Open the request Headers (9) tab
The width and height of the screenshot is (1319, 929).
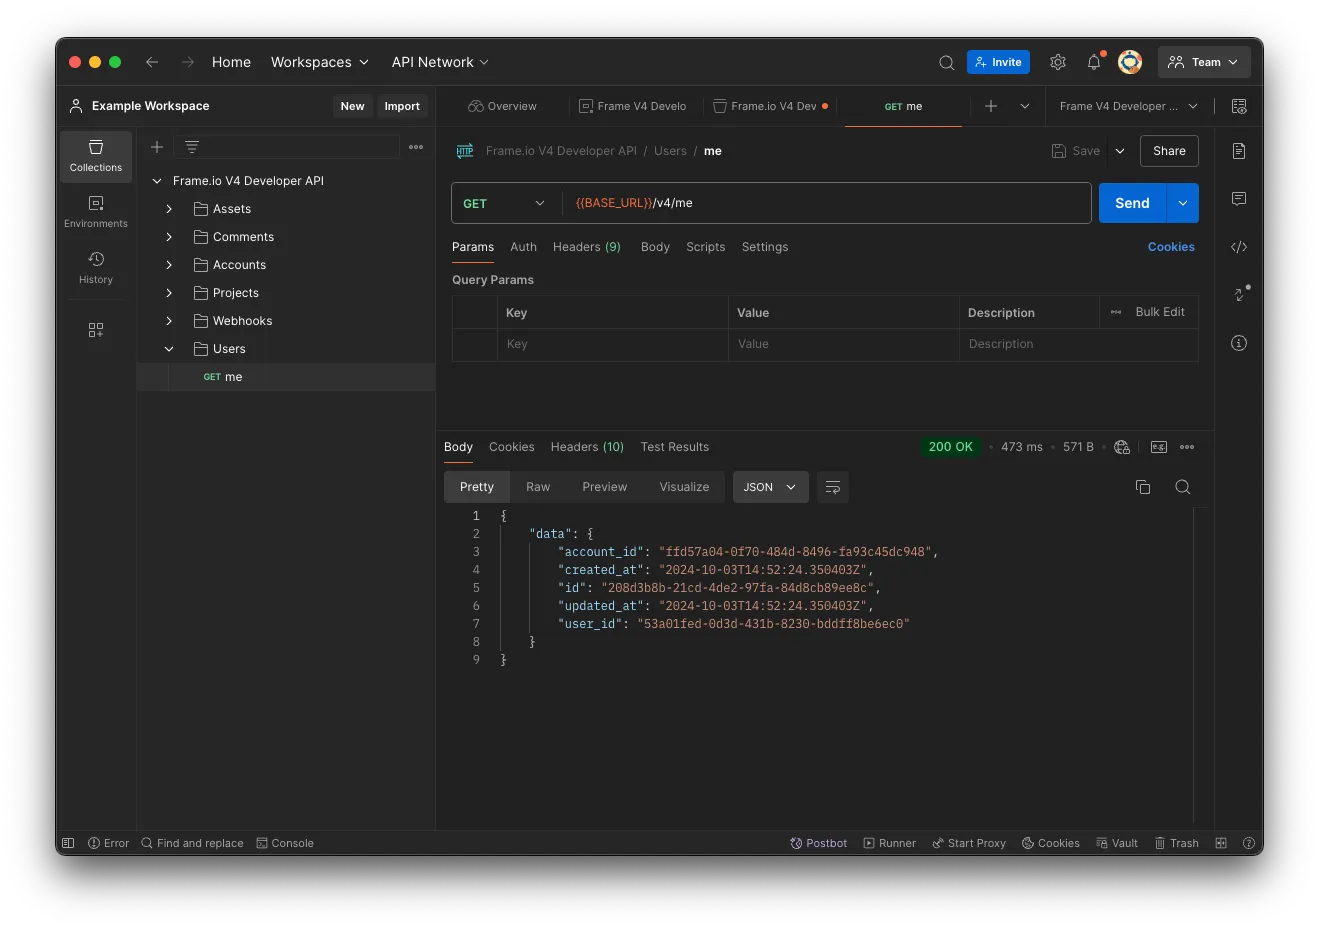(x=587, y=247)
